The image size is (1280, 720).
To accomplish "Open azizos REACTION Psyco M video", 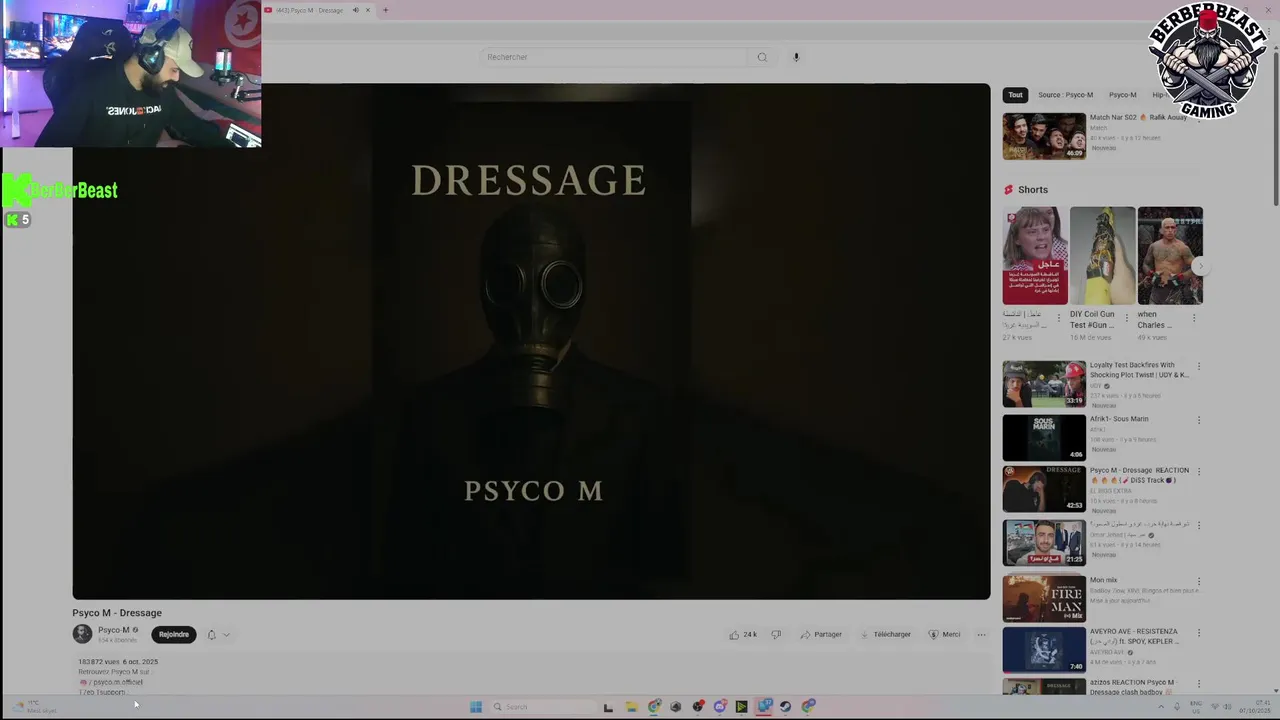I will 1134,687.
